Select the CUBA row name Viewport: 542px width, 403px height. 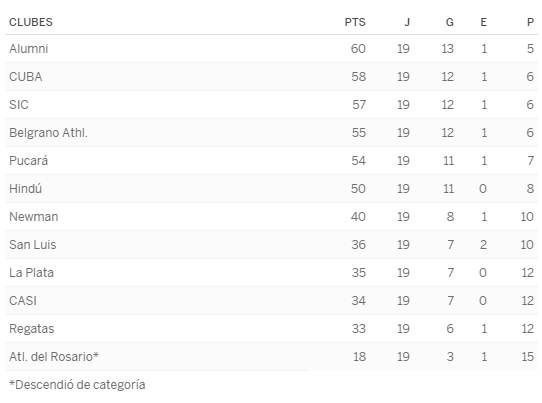pos(26,77)
